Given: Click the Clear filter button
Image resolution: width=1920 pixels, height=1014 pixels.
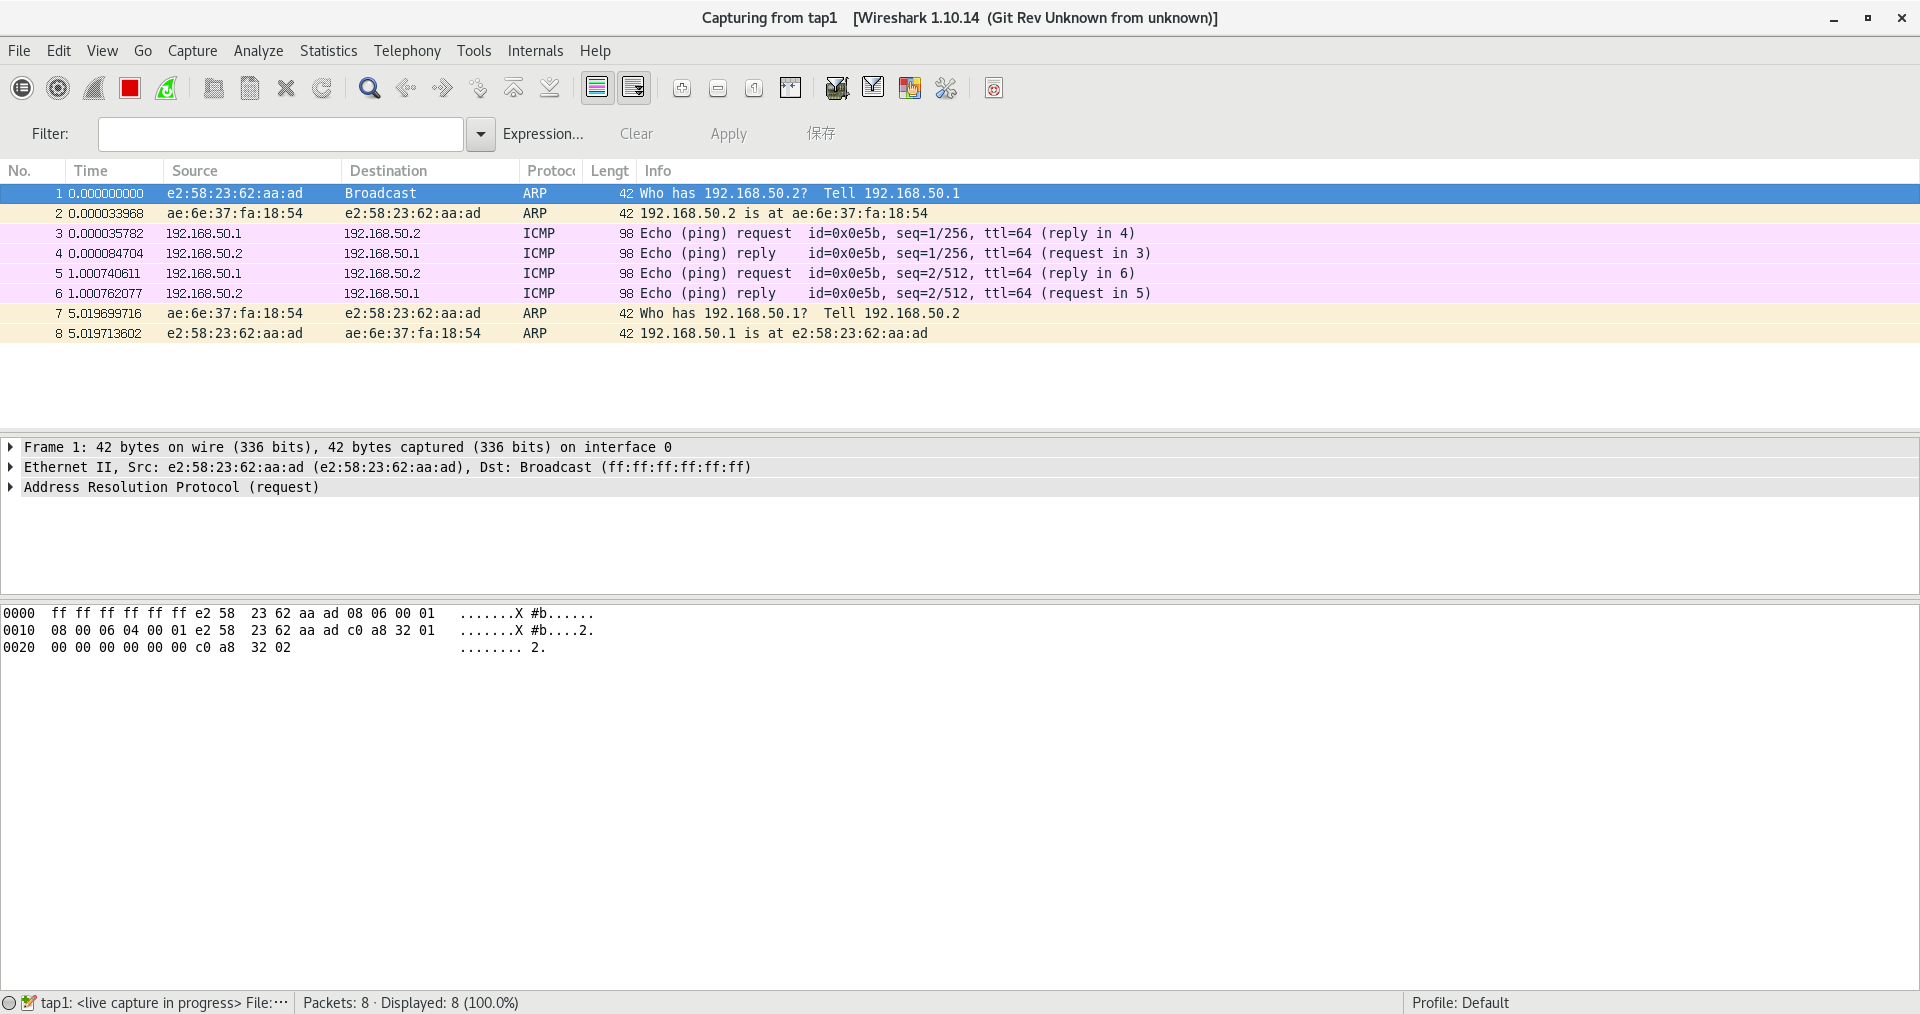Looking at the screenshot, I should pos(636,134).
